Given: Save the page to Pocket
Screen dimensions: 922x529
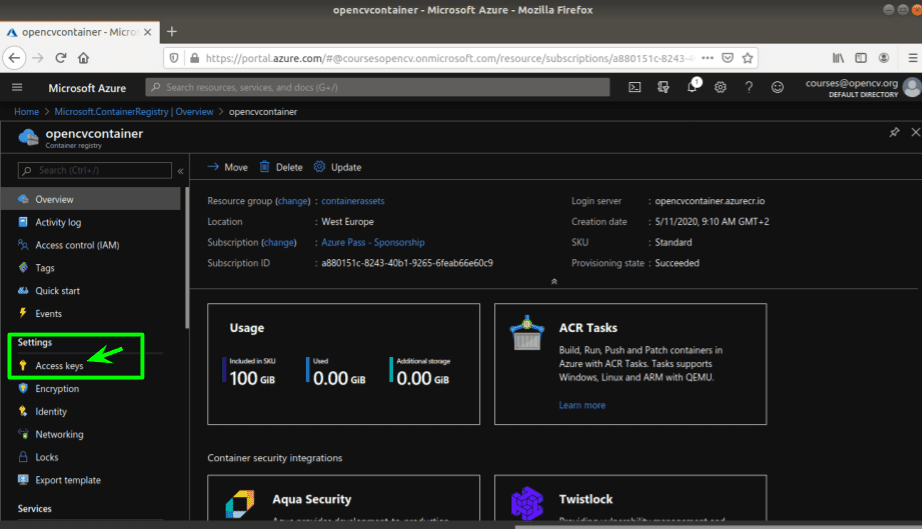Looking at the screenshot, I should coord(727,58).
